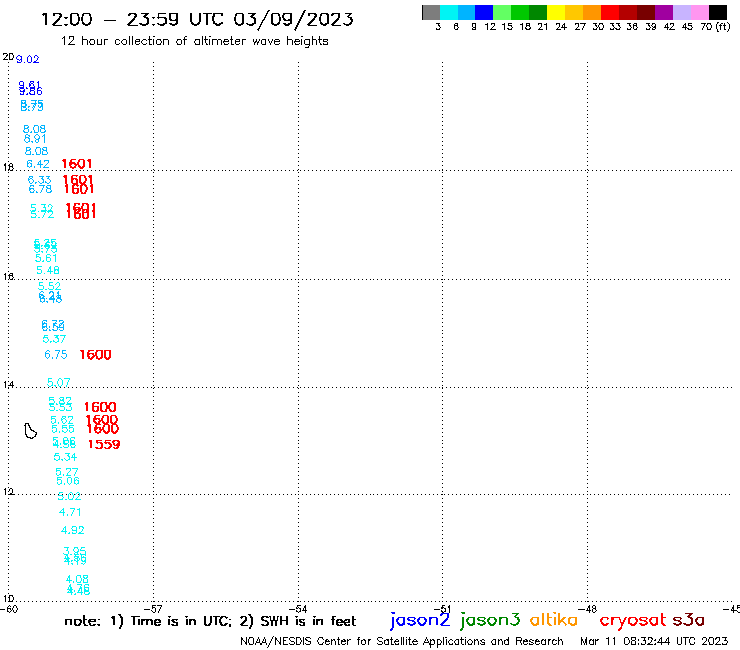Click the longitude axis label -54

pos(298,609)
